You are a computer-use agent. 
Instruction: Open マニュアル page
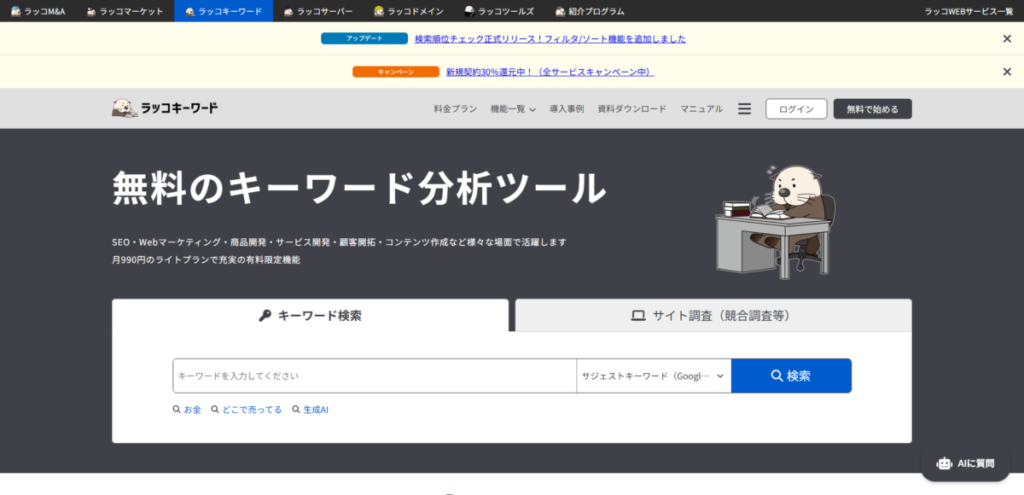[x=701, y=109]
